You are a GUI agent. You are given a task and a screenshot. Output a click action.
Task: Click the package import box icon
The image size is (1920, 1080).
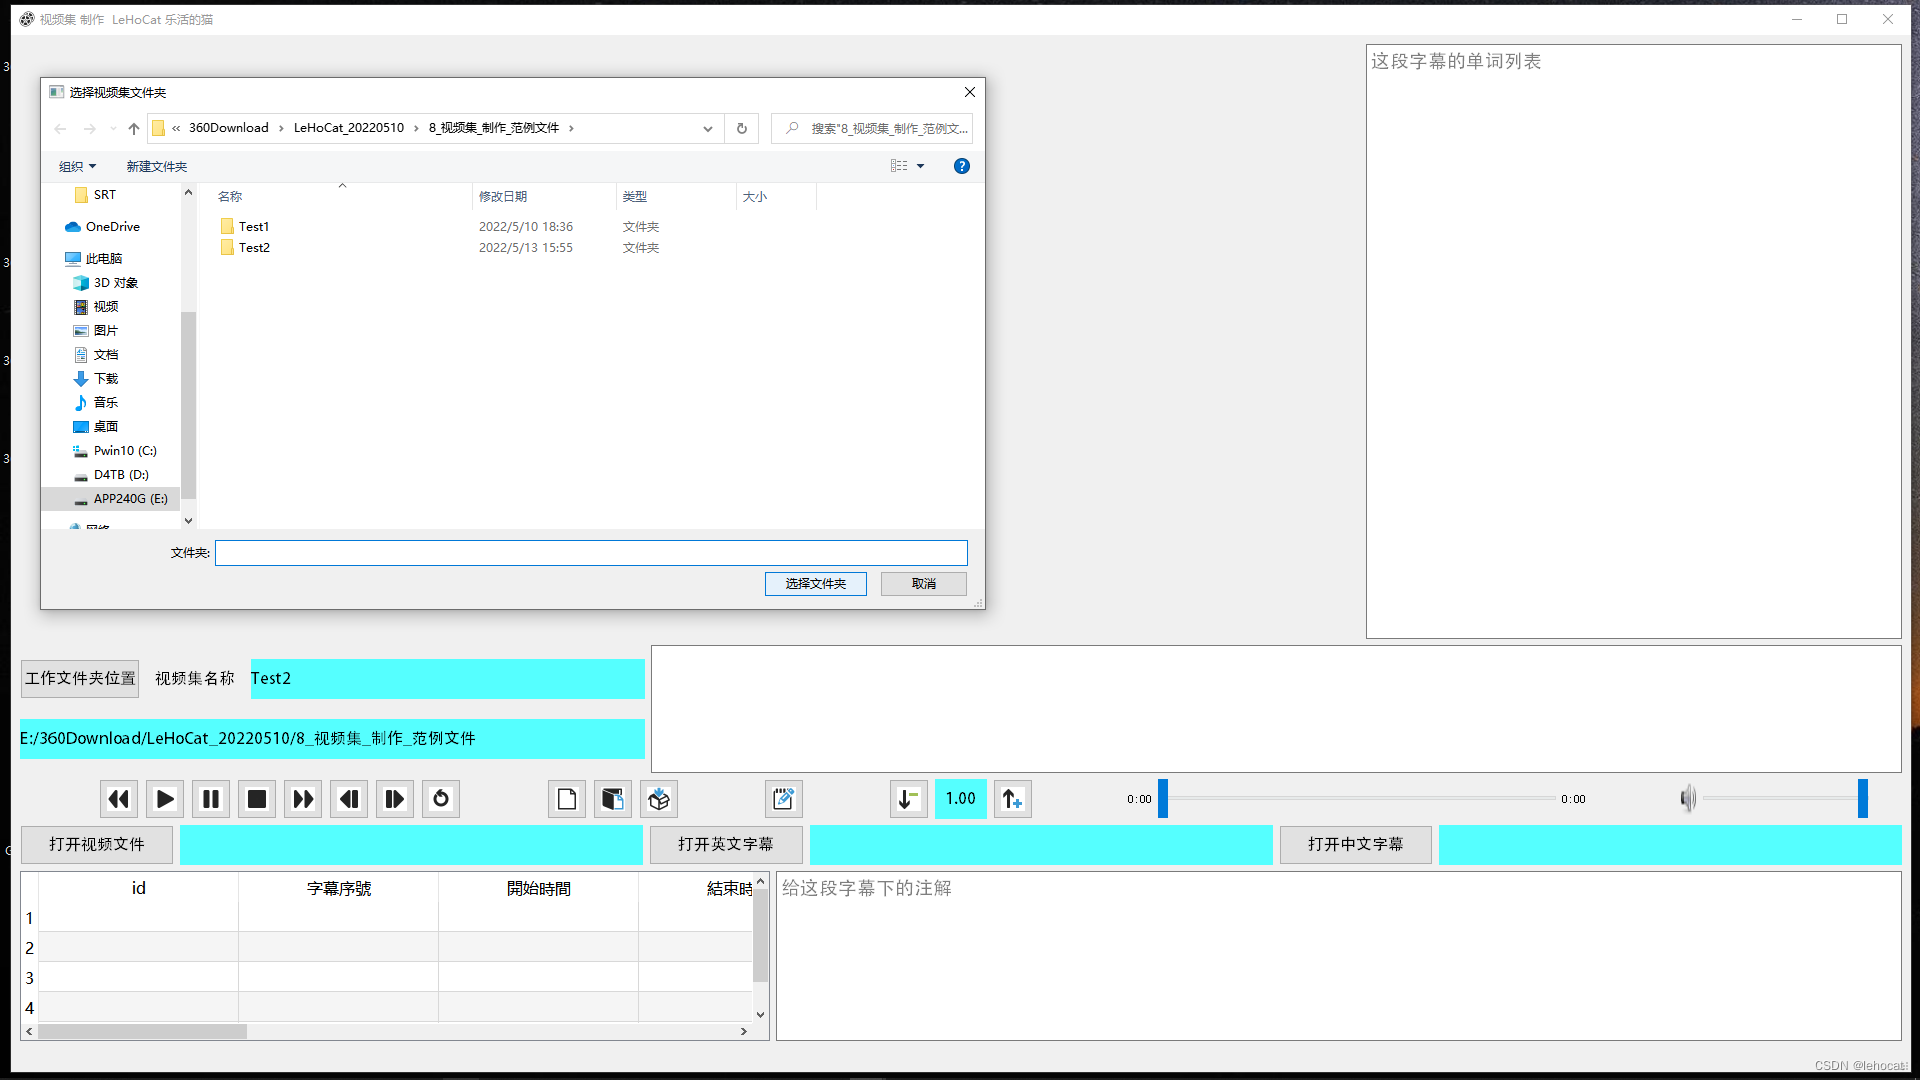tap(659, 799)
